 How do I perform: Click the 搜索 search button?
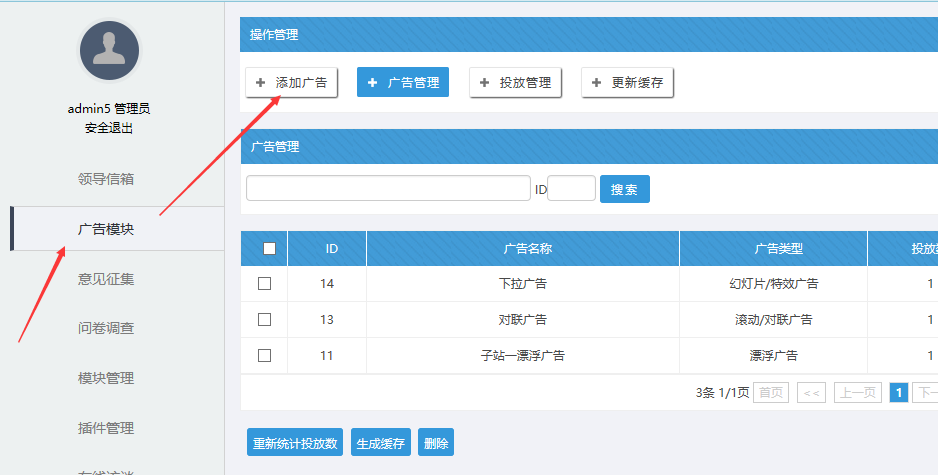(624, 189)
